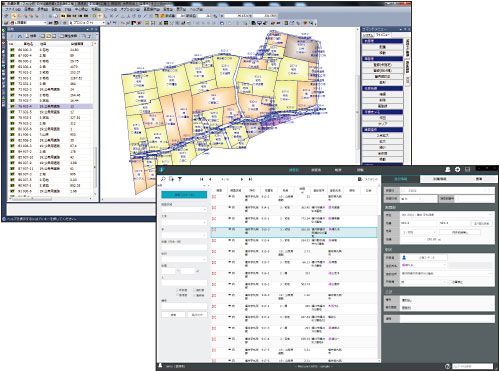
Task: Tick the lower-left checkbox of the four filter checkboxes
Action: [x=178, y=295]
